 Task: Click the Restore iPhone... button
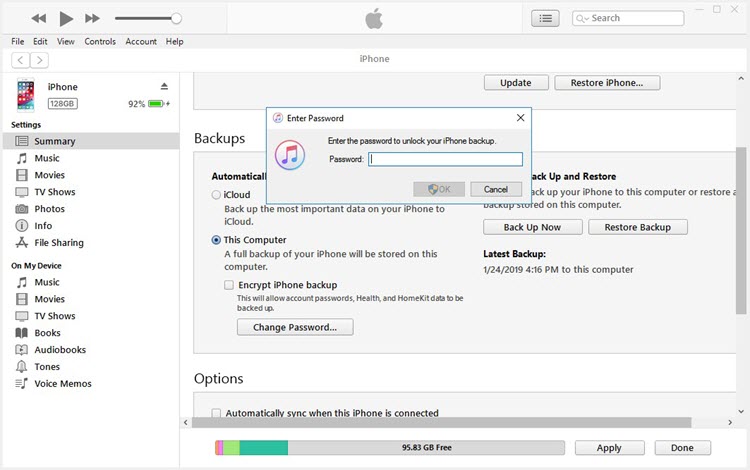tap(607, 83)
